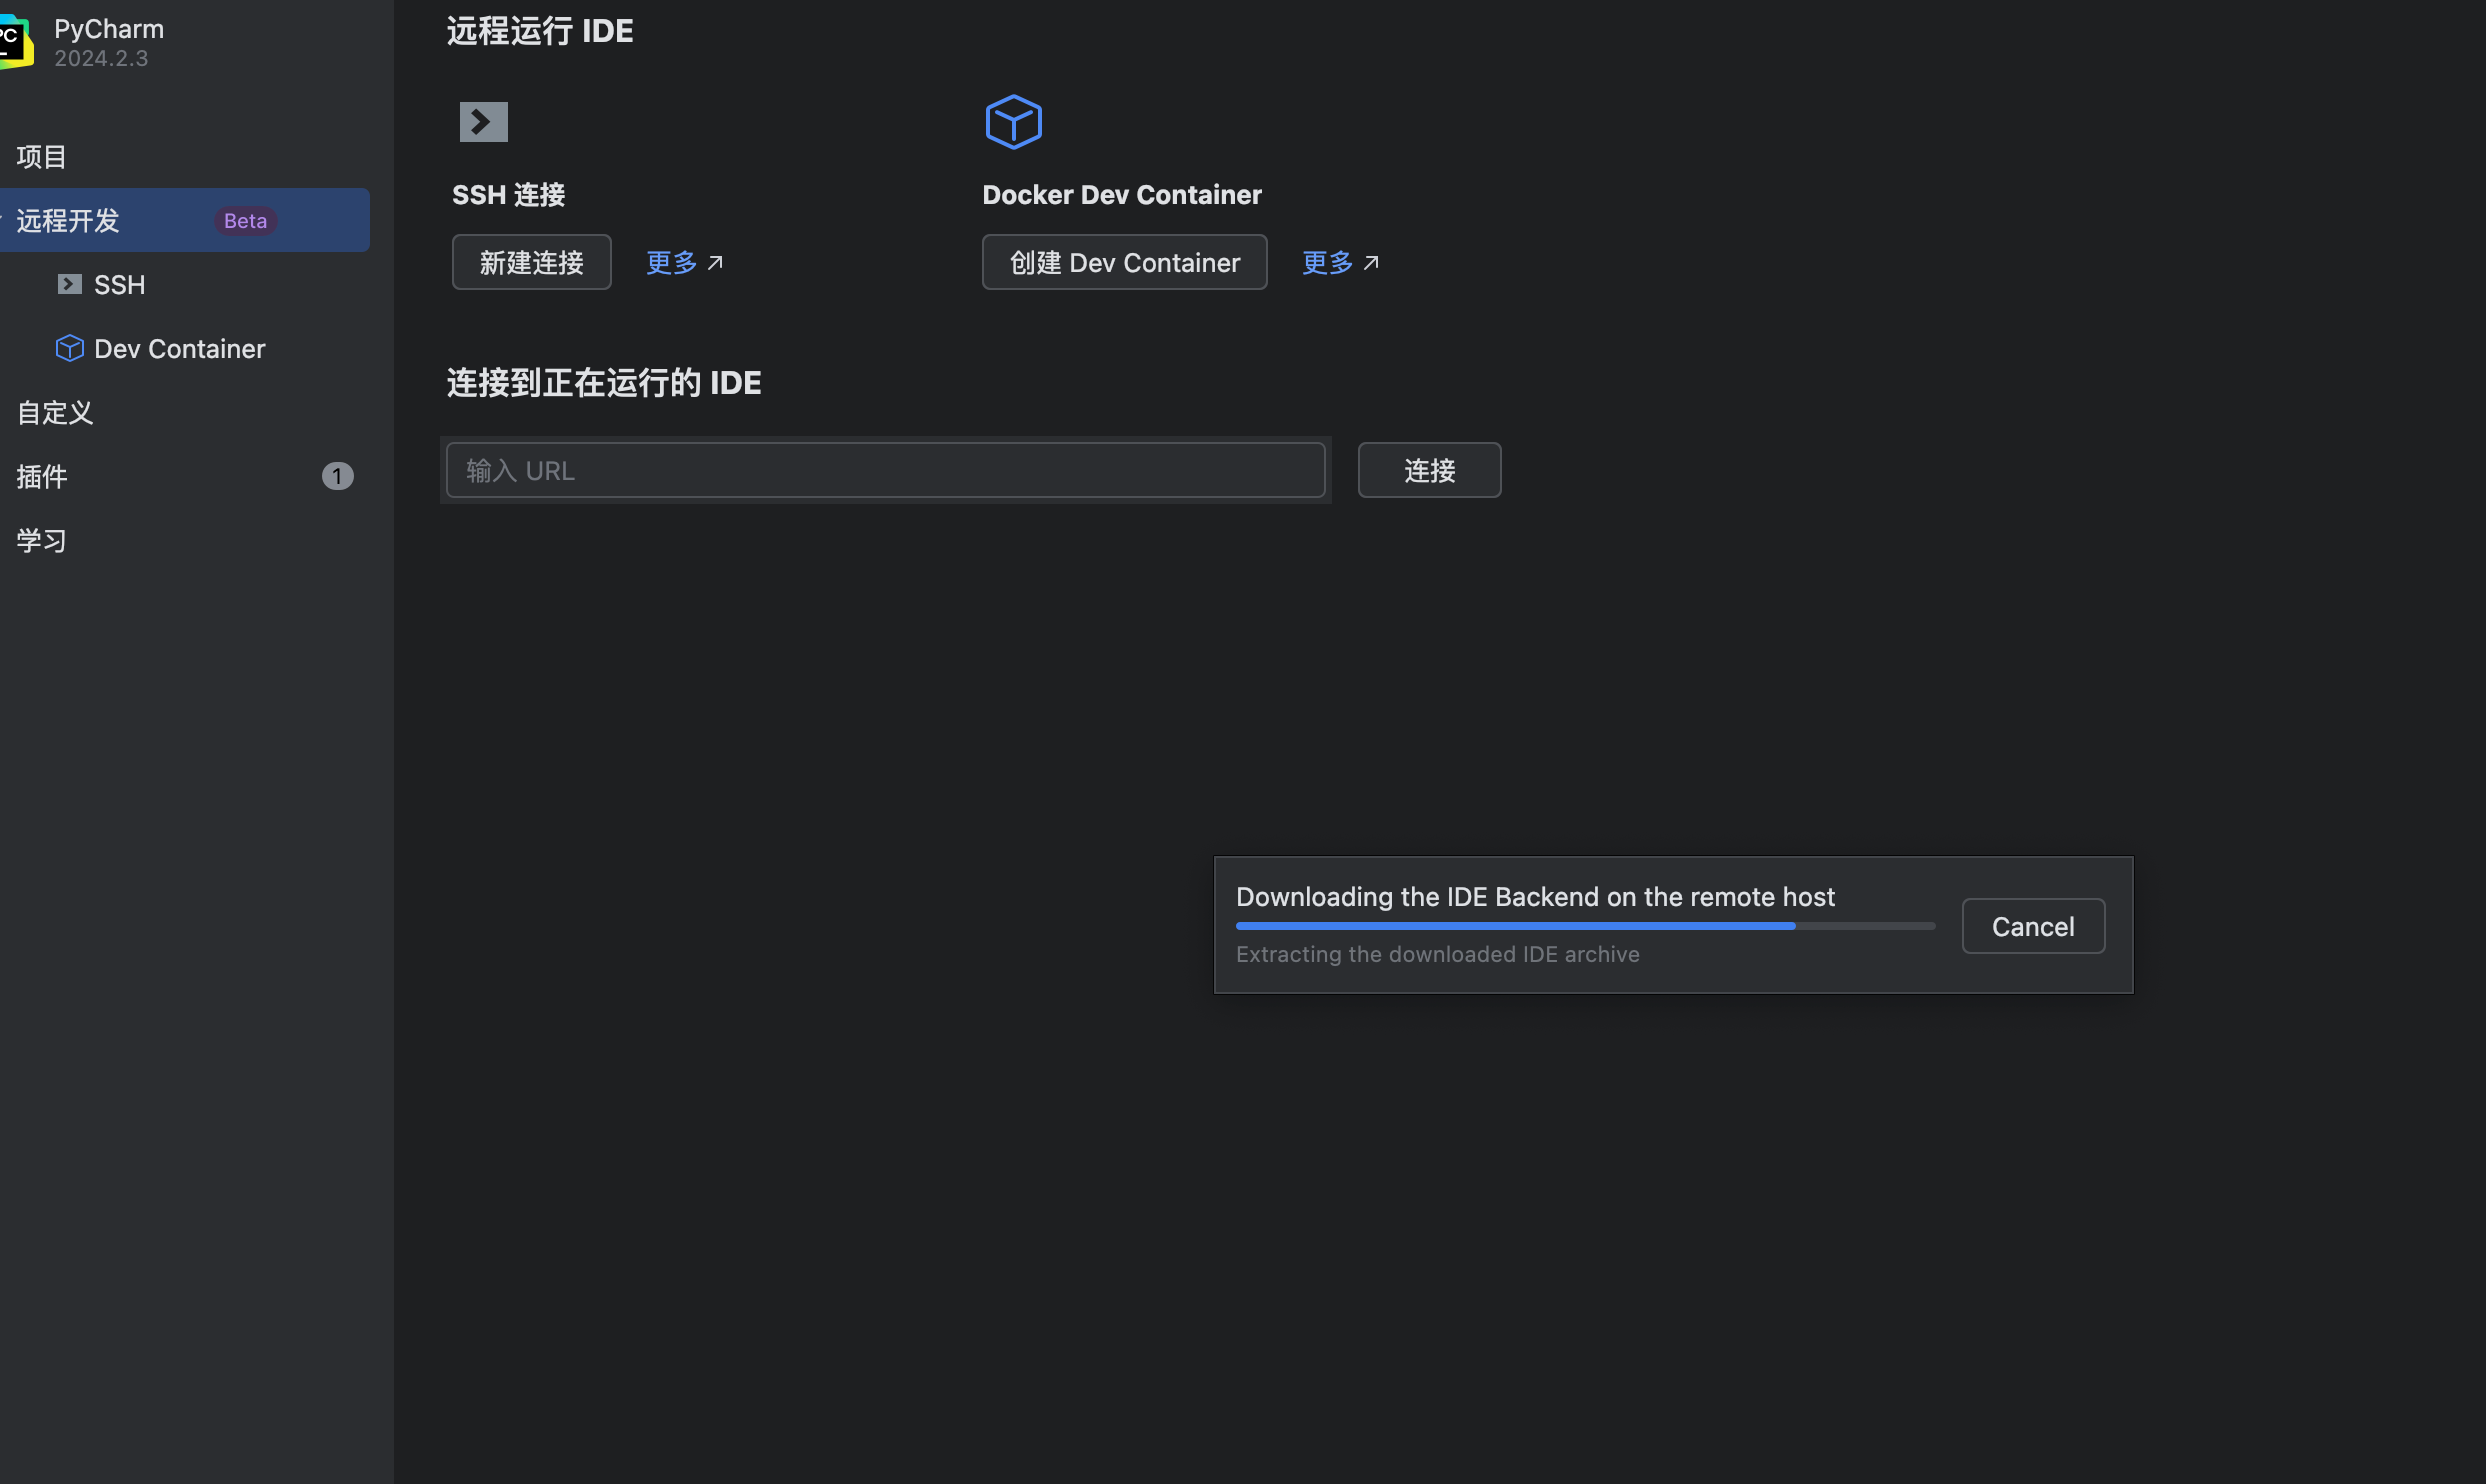Open the 自定义 settings page
This screenshot has width=2486, height=1484.
[x=55, y=413]
